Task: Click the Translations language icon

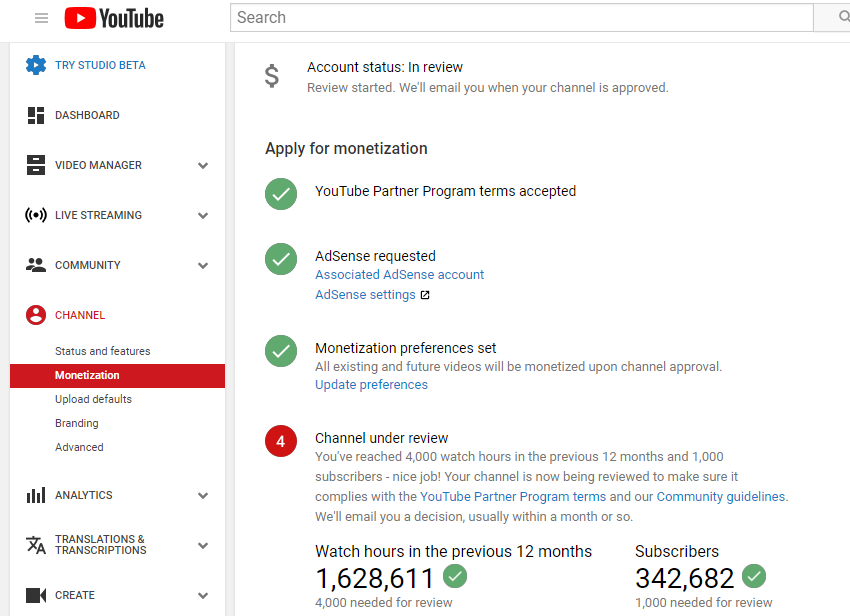Action: point(36,545)
